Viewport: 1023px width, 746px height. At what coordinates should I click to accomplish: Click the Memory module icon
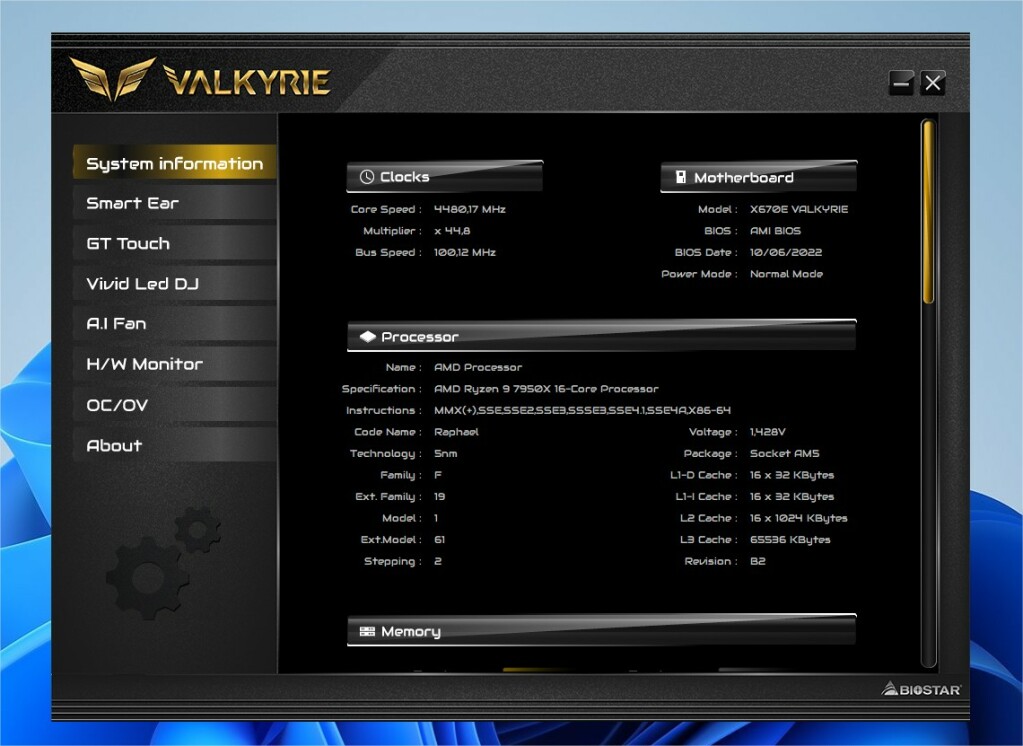tap(367, 631)
